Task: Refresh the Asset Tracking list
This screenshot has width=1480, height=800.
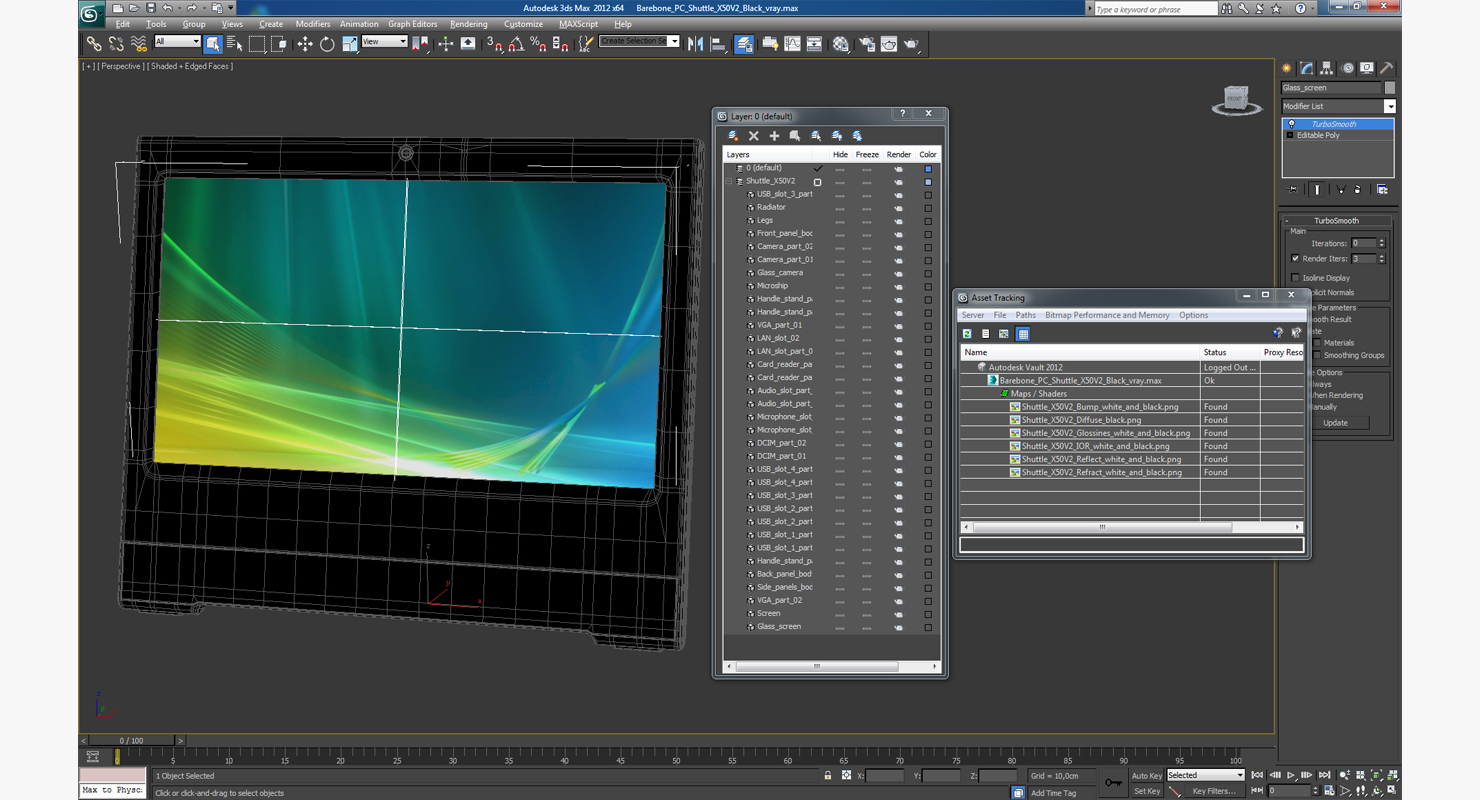Action: 967,334
